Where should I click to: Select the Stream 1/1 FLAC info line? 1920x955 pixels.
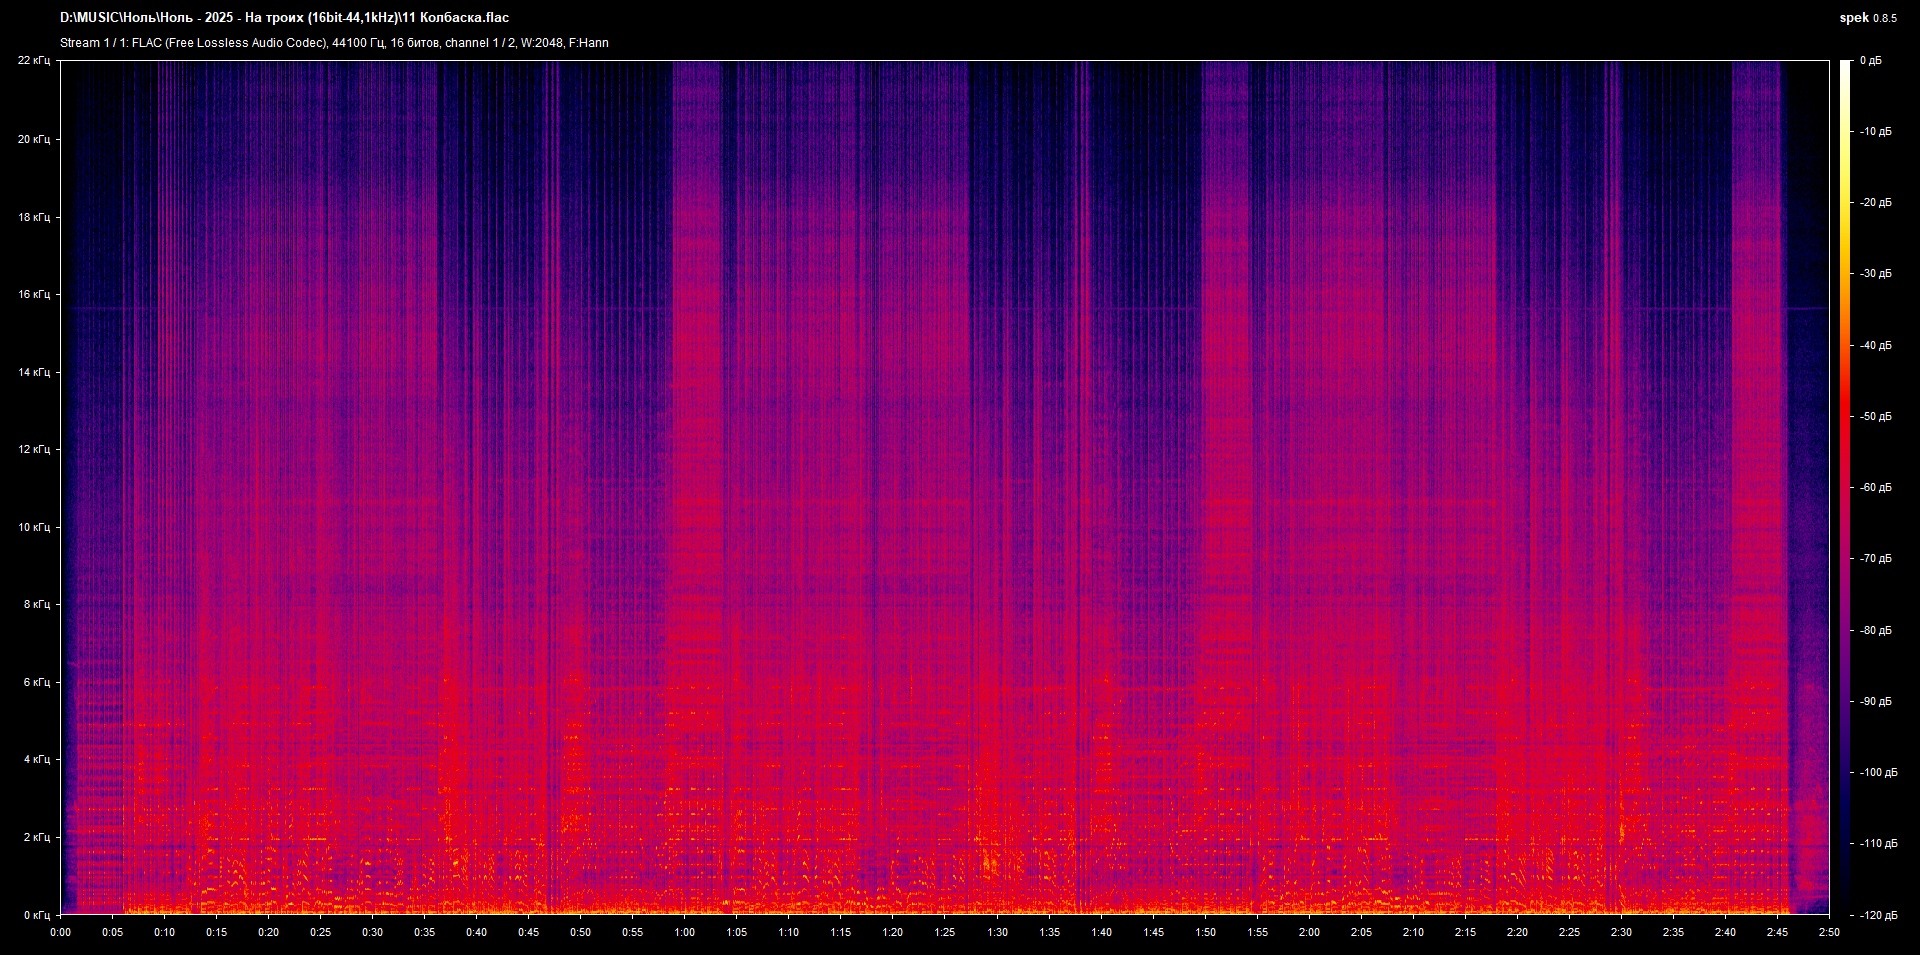(x=335, y=43)
